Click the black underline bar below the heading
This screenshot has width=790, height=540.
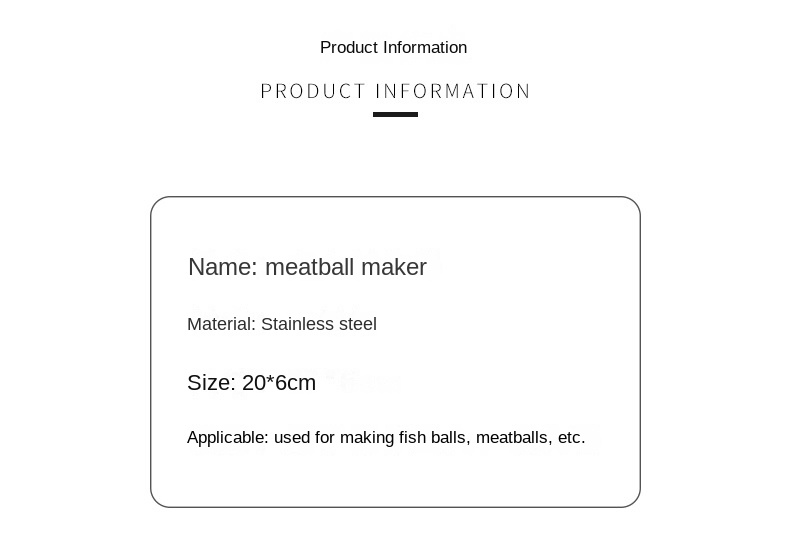(x=395, y=115)
